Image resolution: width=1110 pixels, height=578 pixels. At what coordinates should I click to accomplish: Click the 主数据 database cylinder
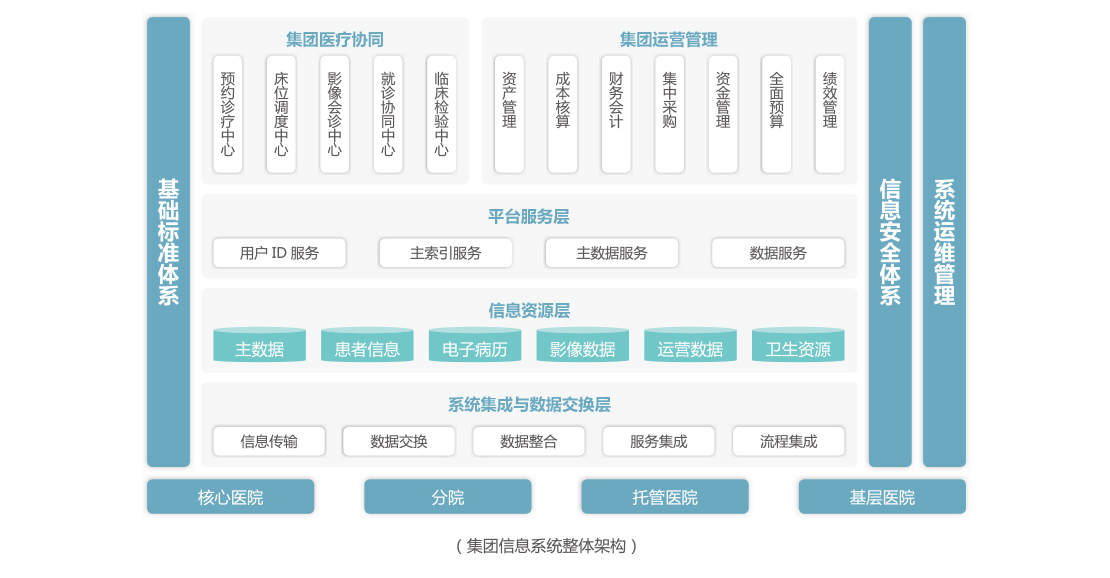click(x=259, y=345)
